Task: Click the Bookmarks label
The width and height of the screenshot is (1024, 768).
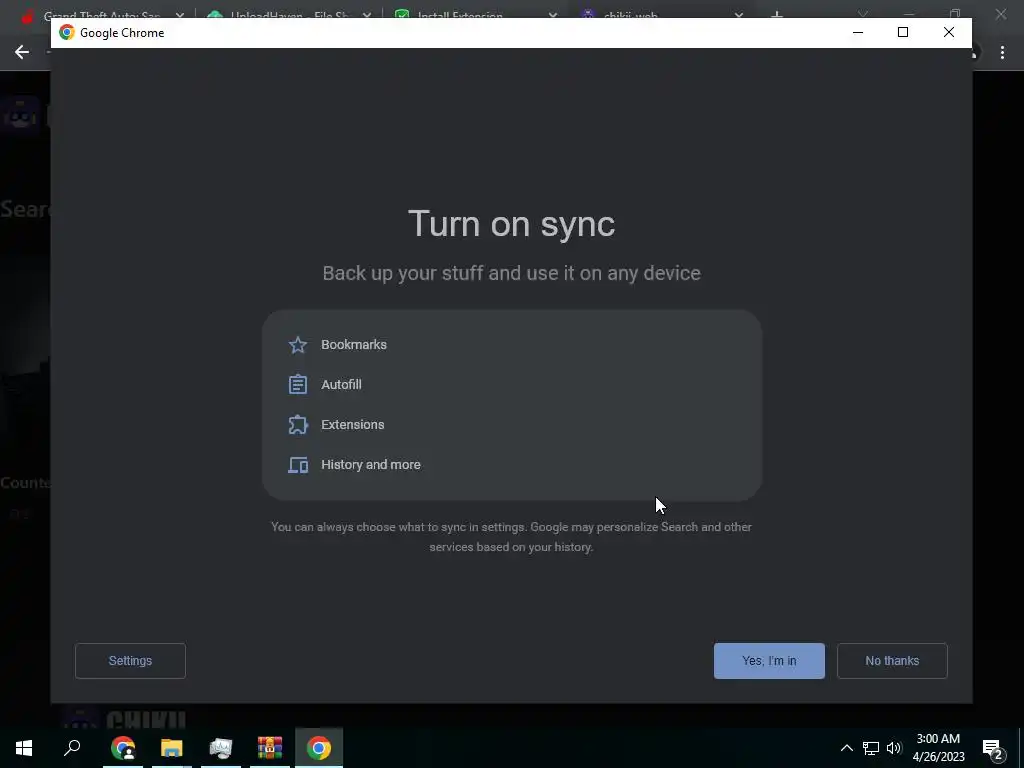Action: tap(353, 344)
